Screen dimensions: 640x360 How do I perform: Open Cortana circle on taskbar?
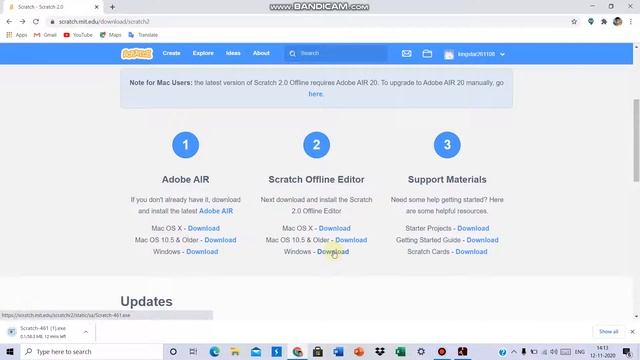pos(173,351)
